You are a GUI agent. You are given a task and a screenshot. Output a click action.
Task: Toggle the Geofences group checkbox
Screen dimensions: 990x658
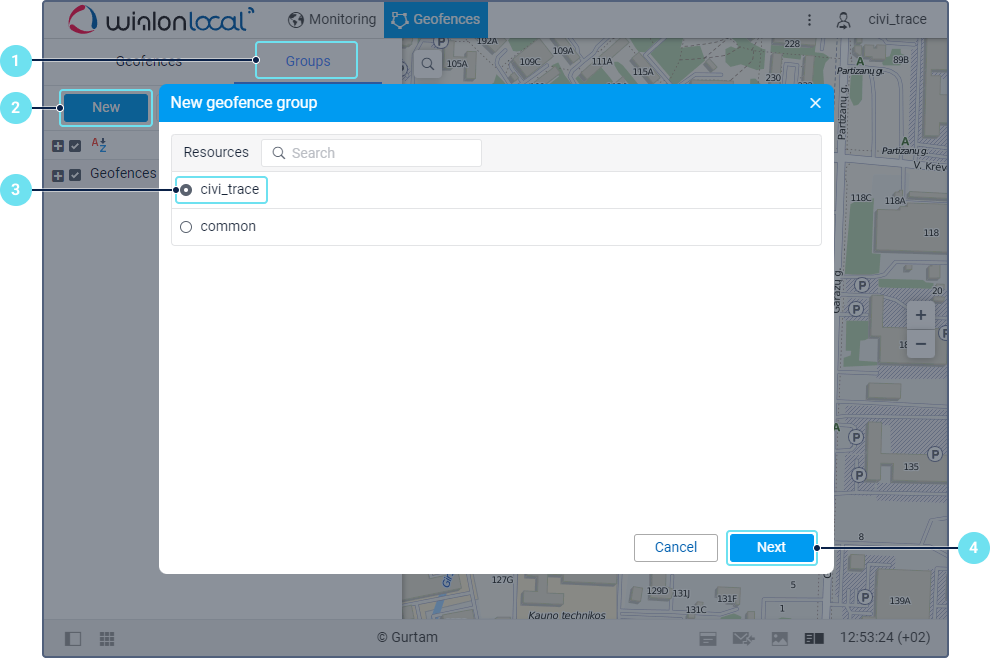75,175
